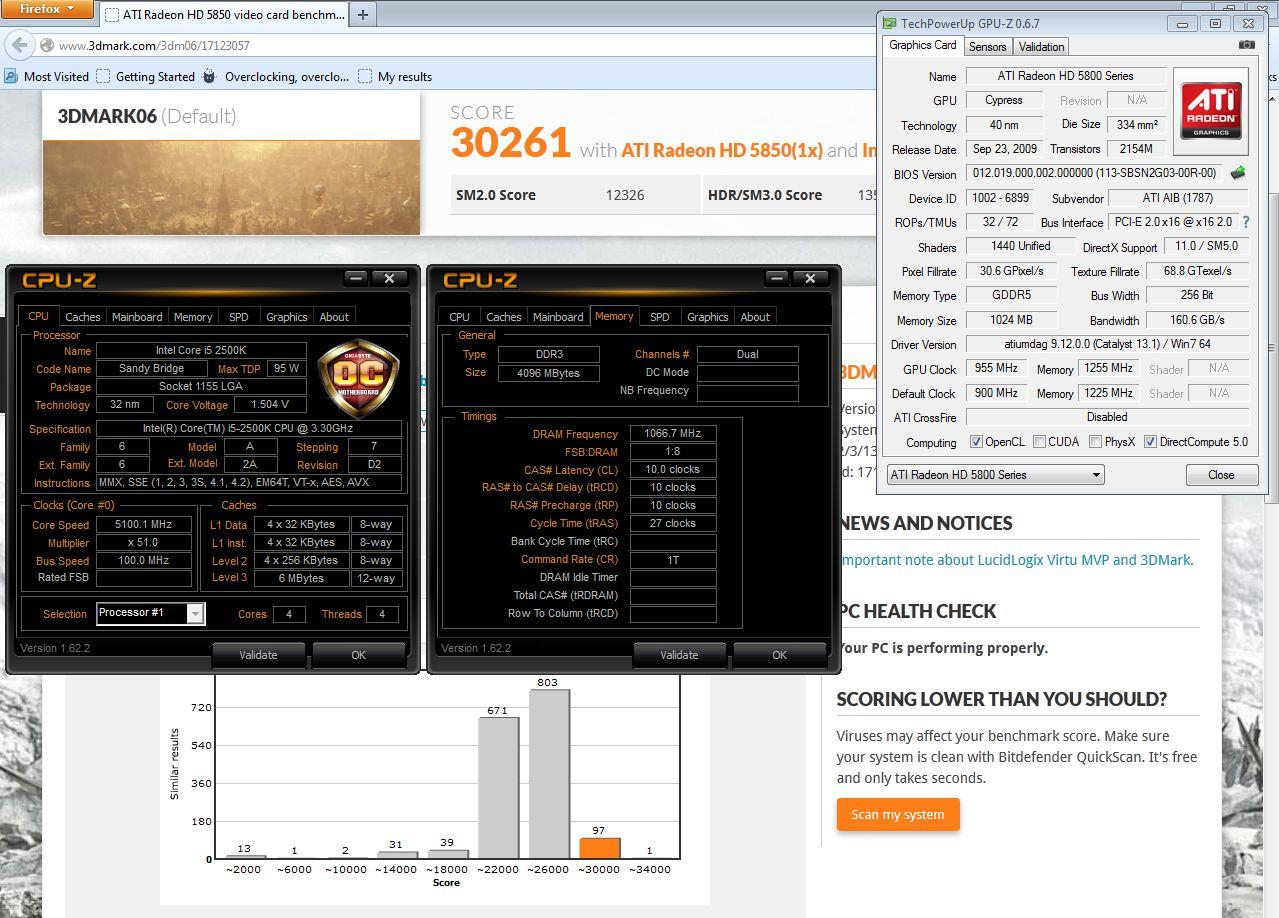Open About tab in left CPU-Z window

tap(334, 317)
